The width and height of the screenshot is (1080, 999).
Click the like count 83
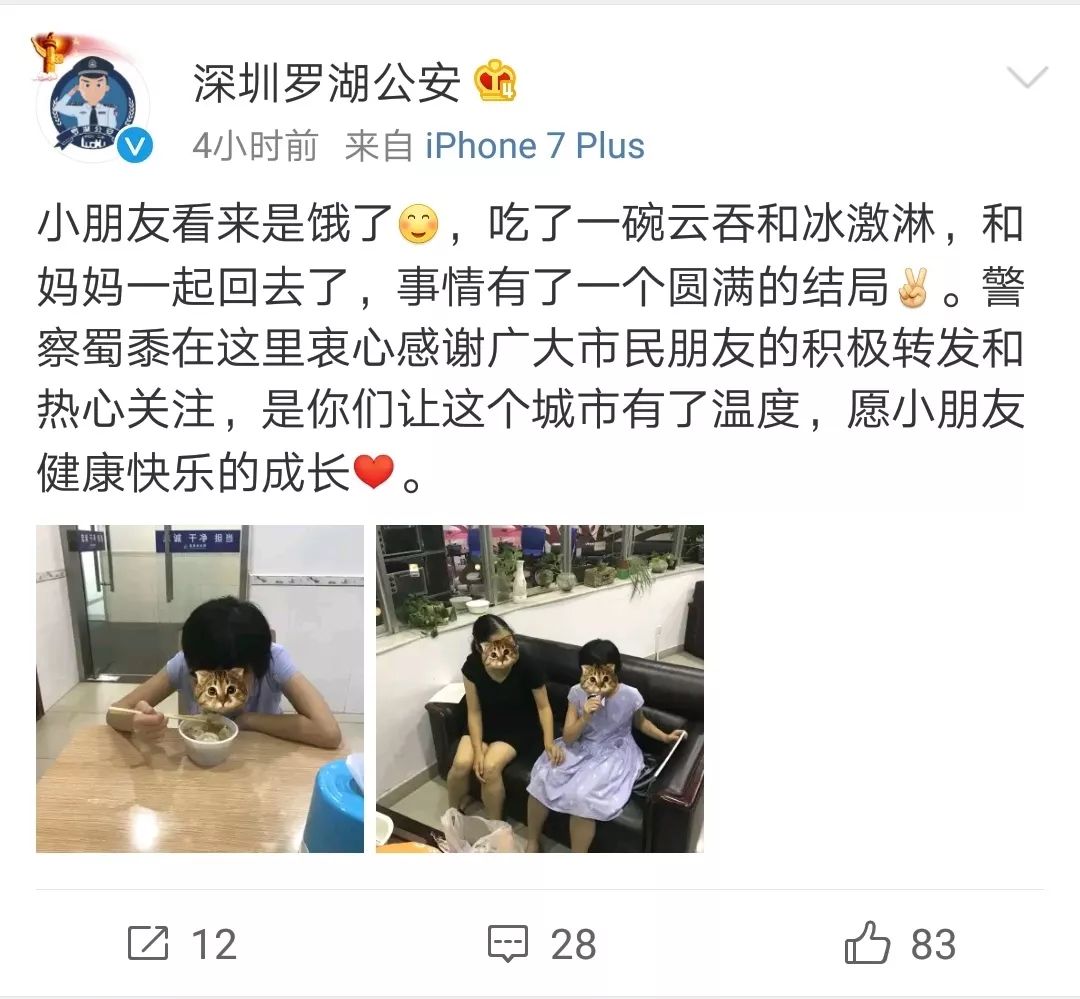coord(933,945)
